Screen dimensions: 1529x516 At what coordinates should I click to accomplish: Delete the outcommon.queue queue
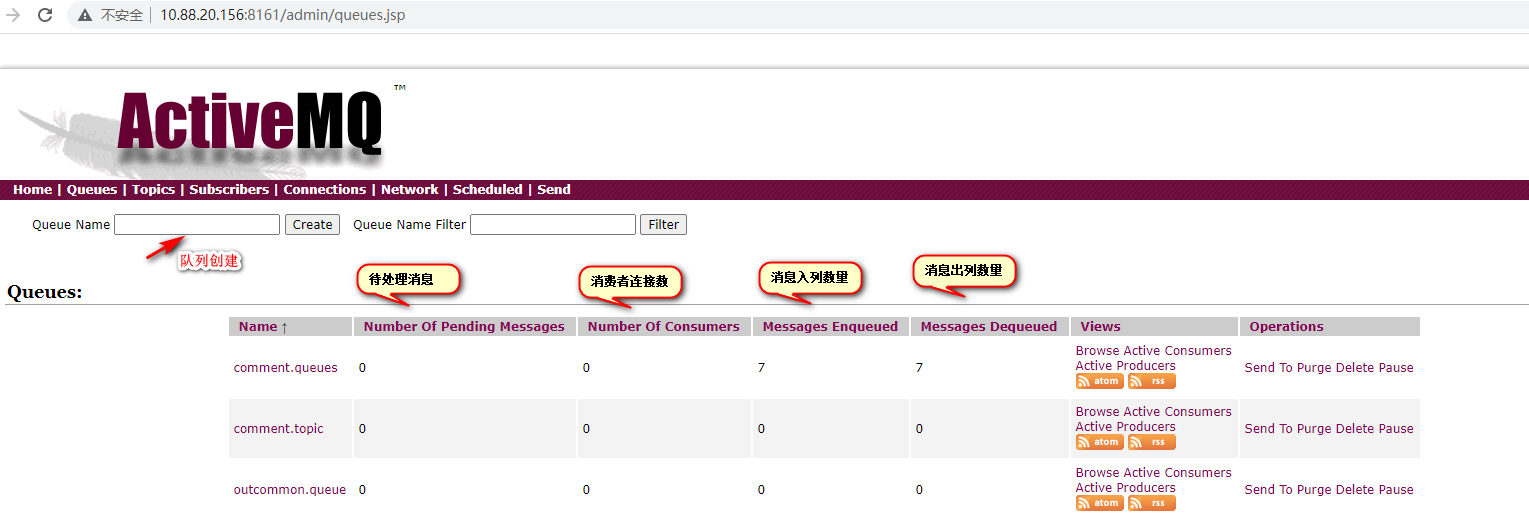pyautogui.click(x=1355, y=490)
